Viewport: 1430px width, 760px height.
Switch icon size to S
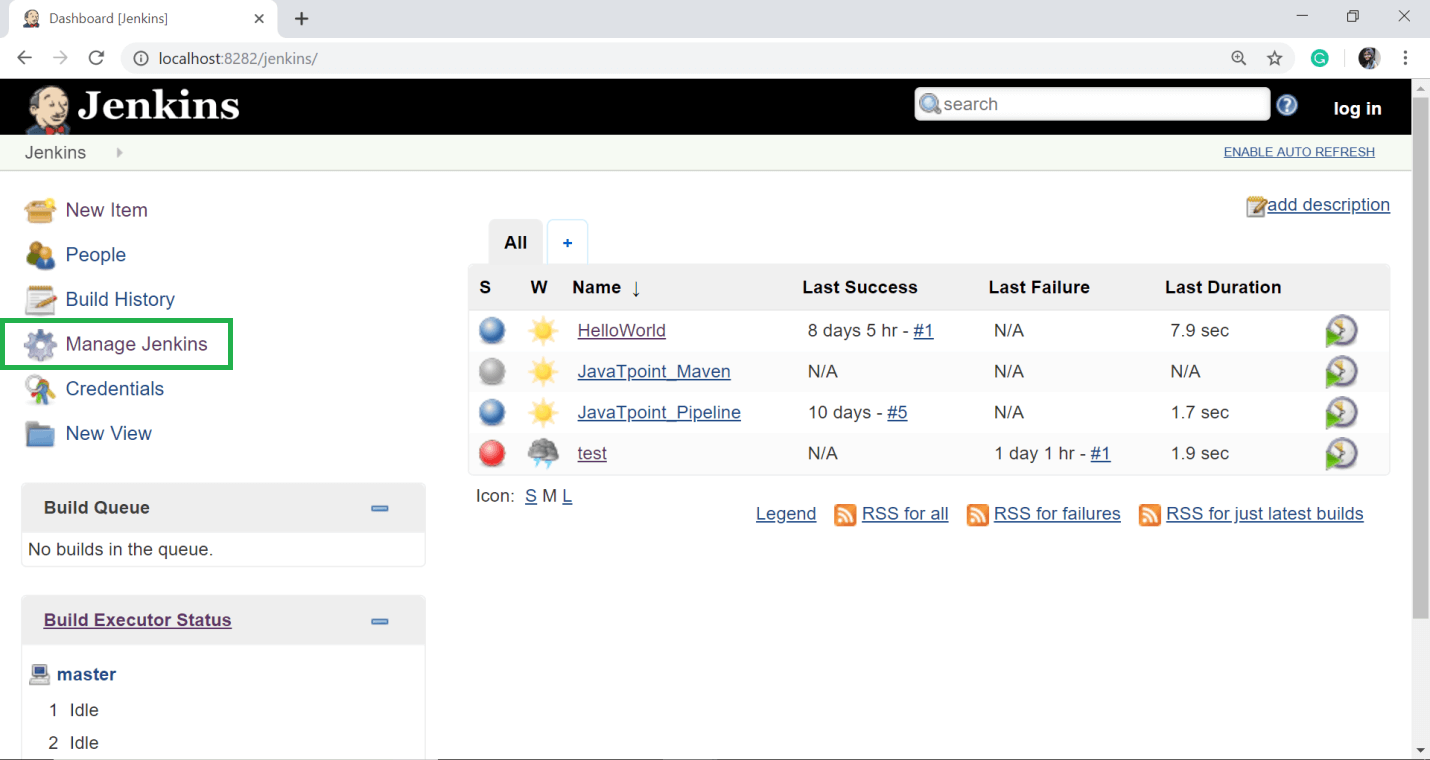pos(531,496)
